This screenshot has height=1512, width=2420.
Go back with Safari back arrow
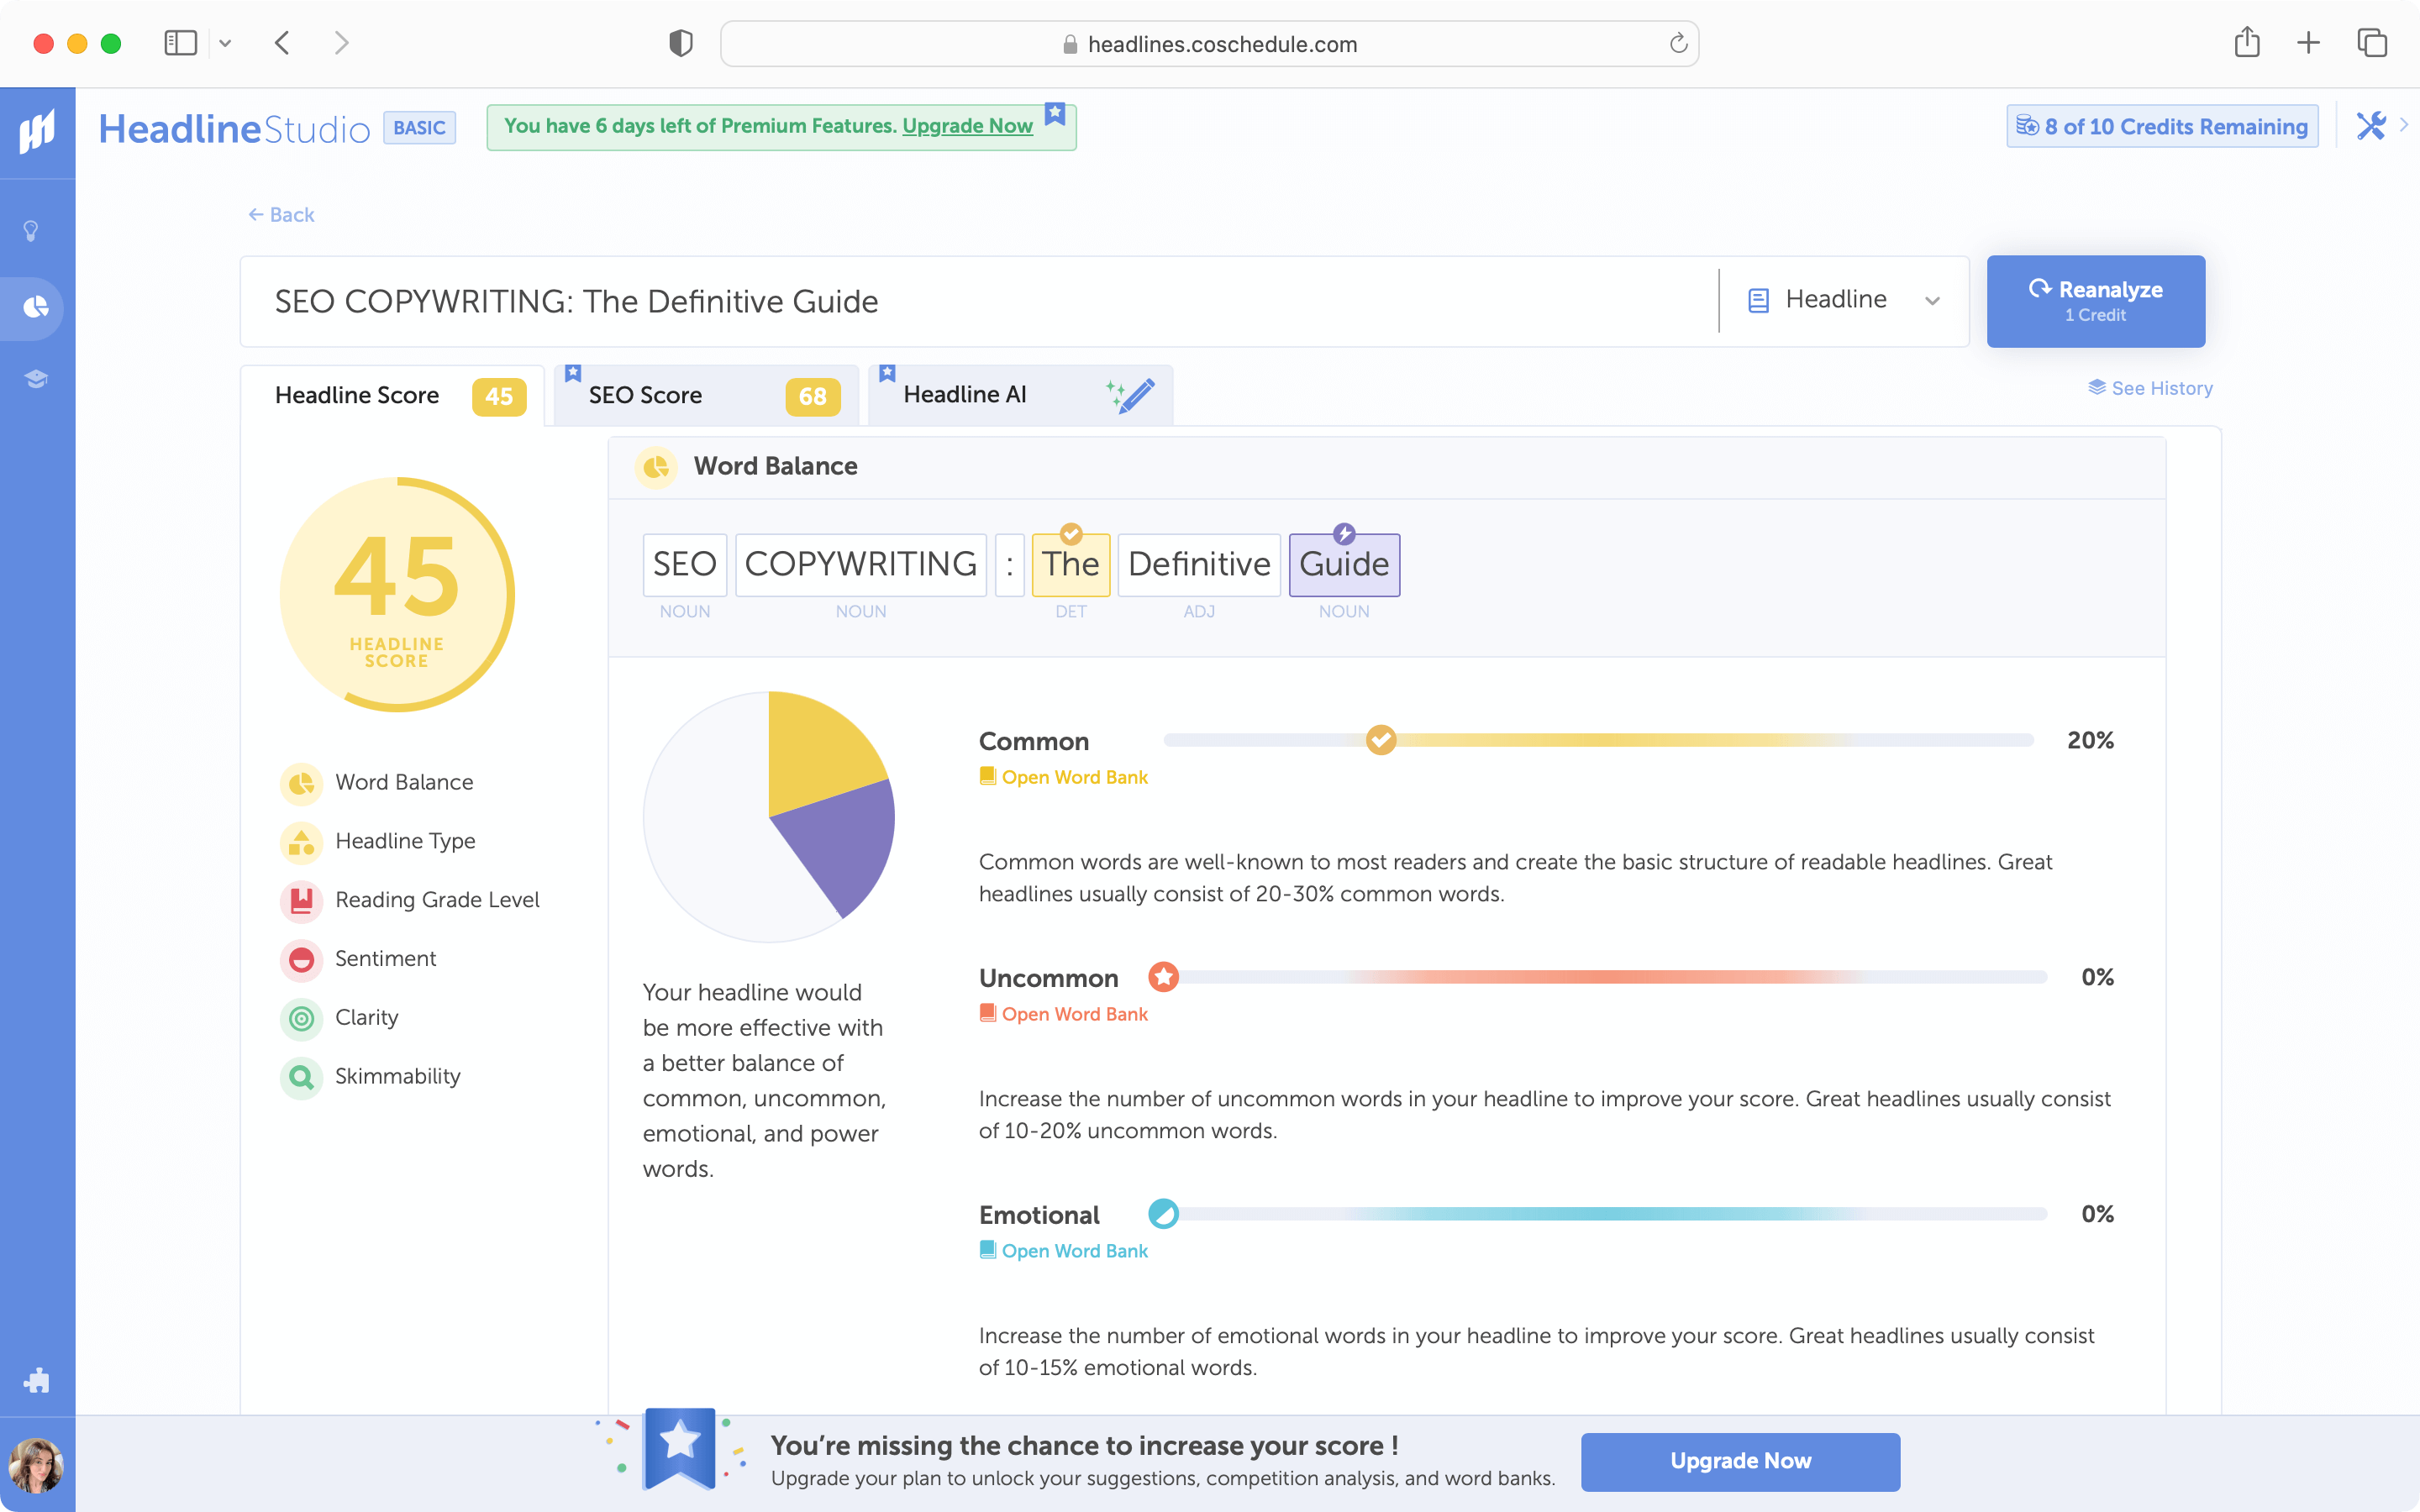[x=282, y=43]
